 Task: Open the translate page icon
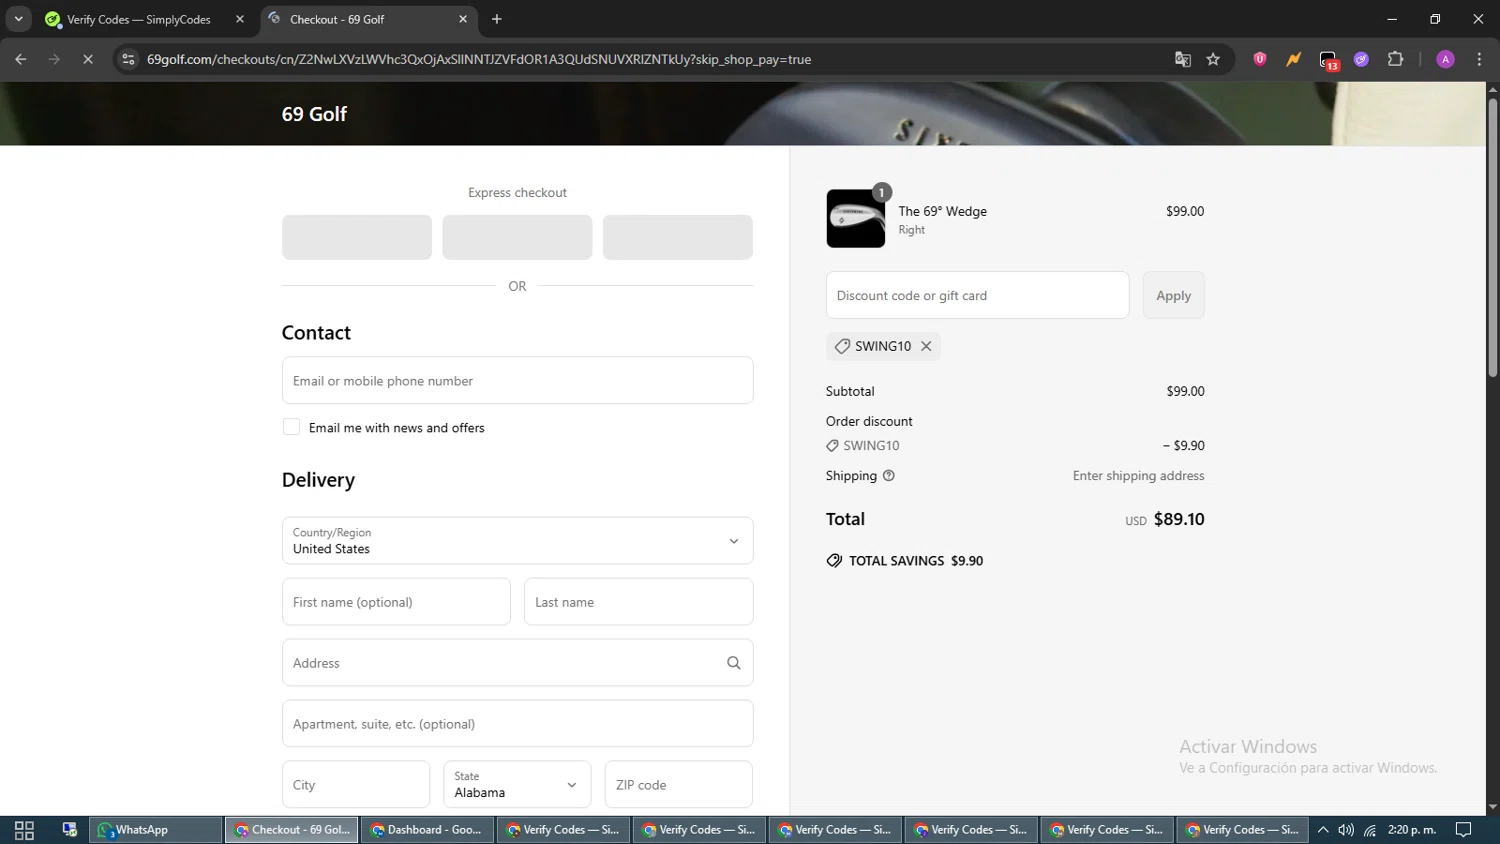pyautogui.click(x=1183, y=59)
